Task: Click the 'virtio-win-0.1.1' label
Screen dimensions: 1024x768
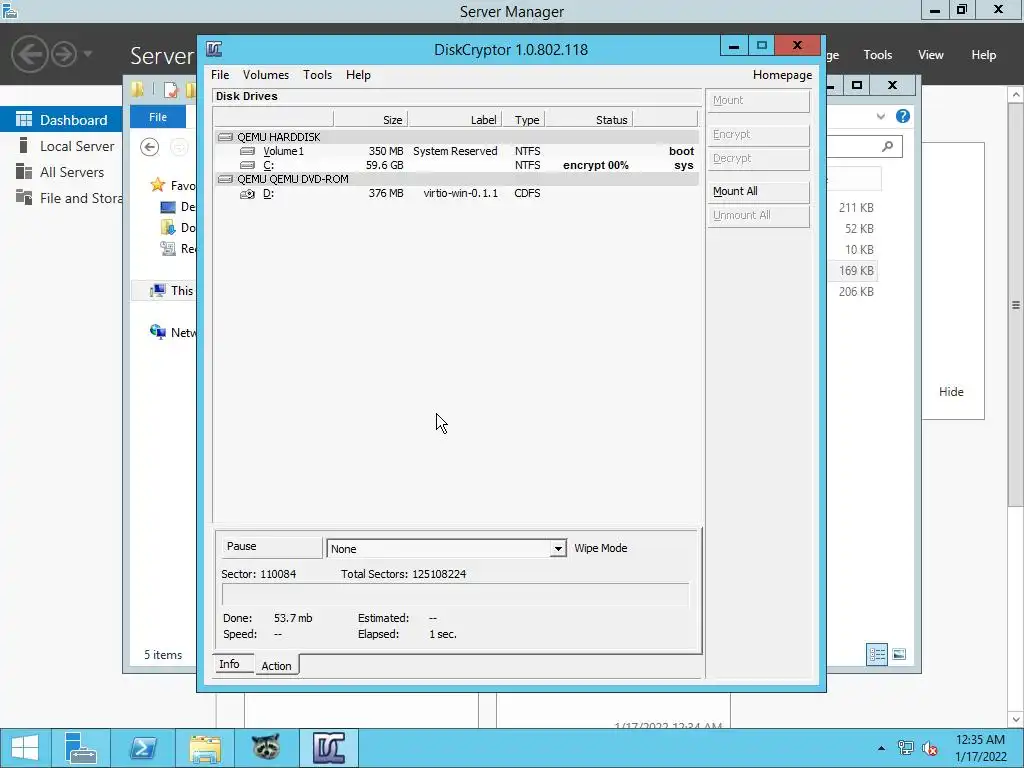Action: (x=460, y=193)
